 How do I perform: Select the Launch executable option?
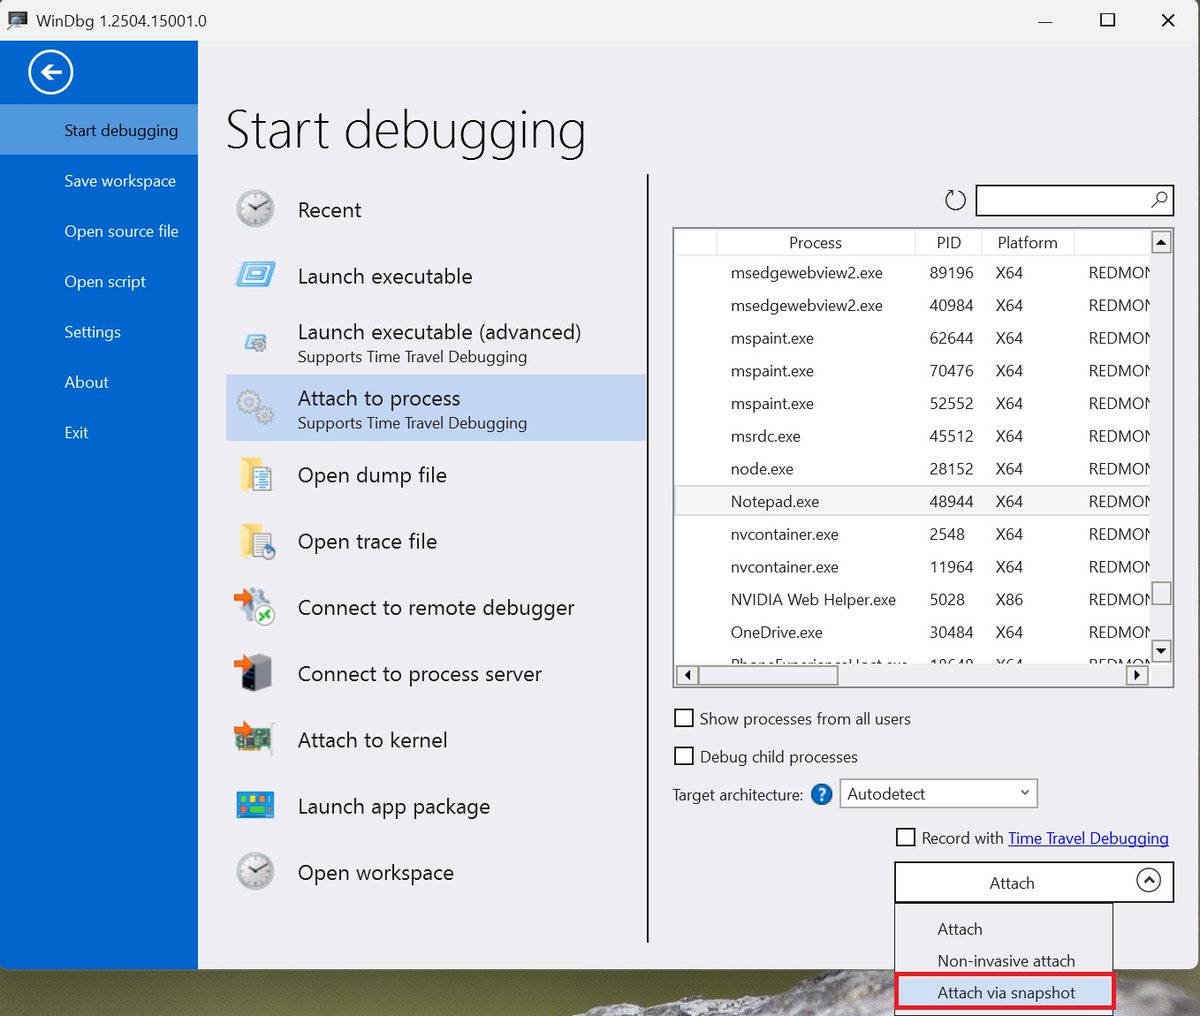436,276
